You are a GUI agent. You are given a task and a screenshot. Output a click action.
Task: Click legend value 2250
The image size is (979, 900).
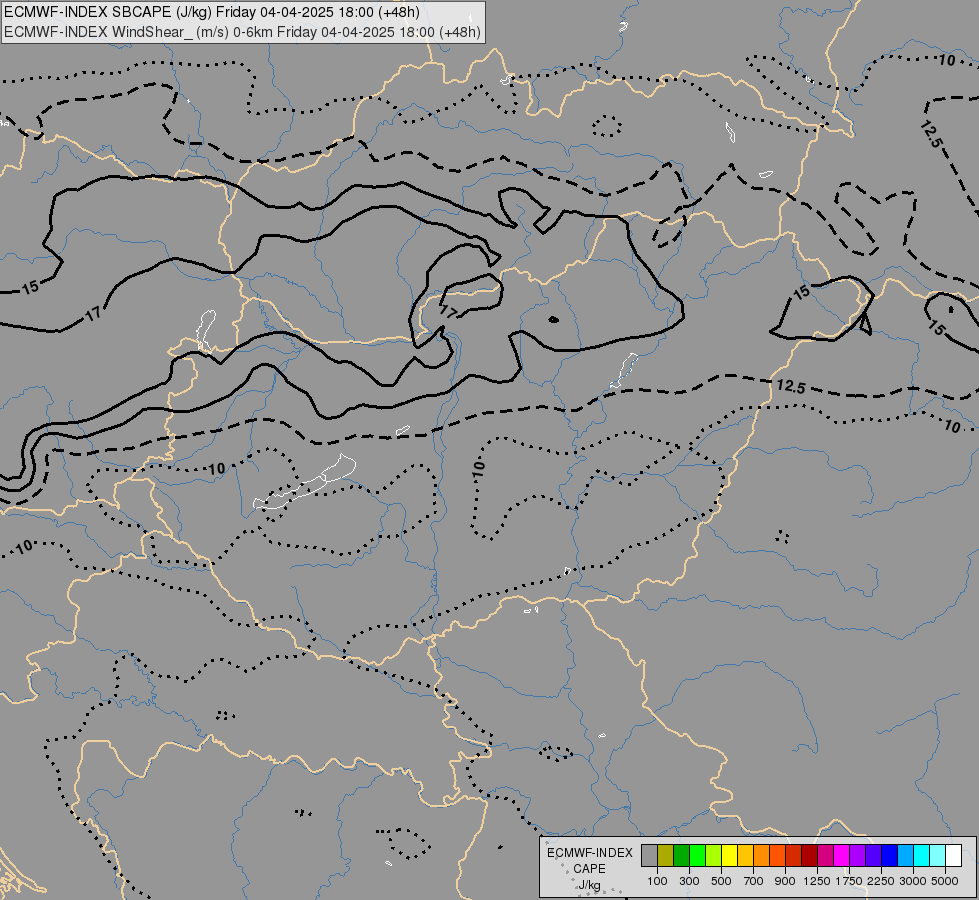[x=880, y=881]
